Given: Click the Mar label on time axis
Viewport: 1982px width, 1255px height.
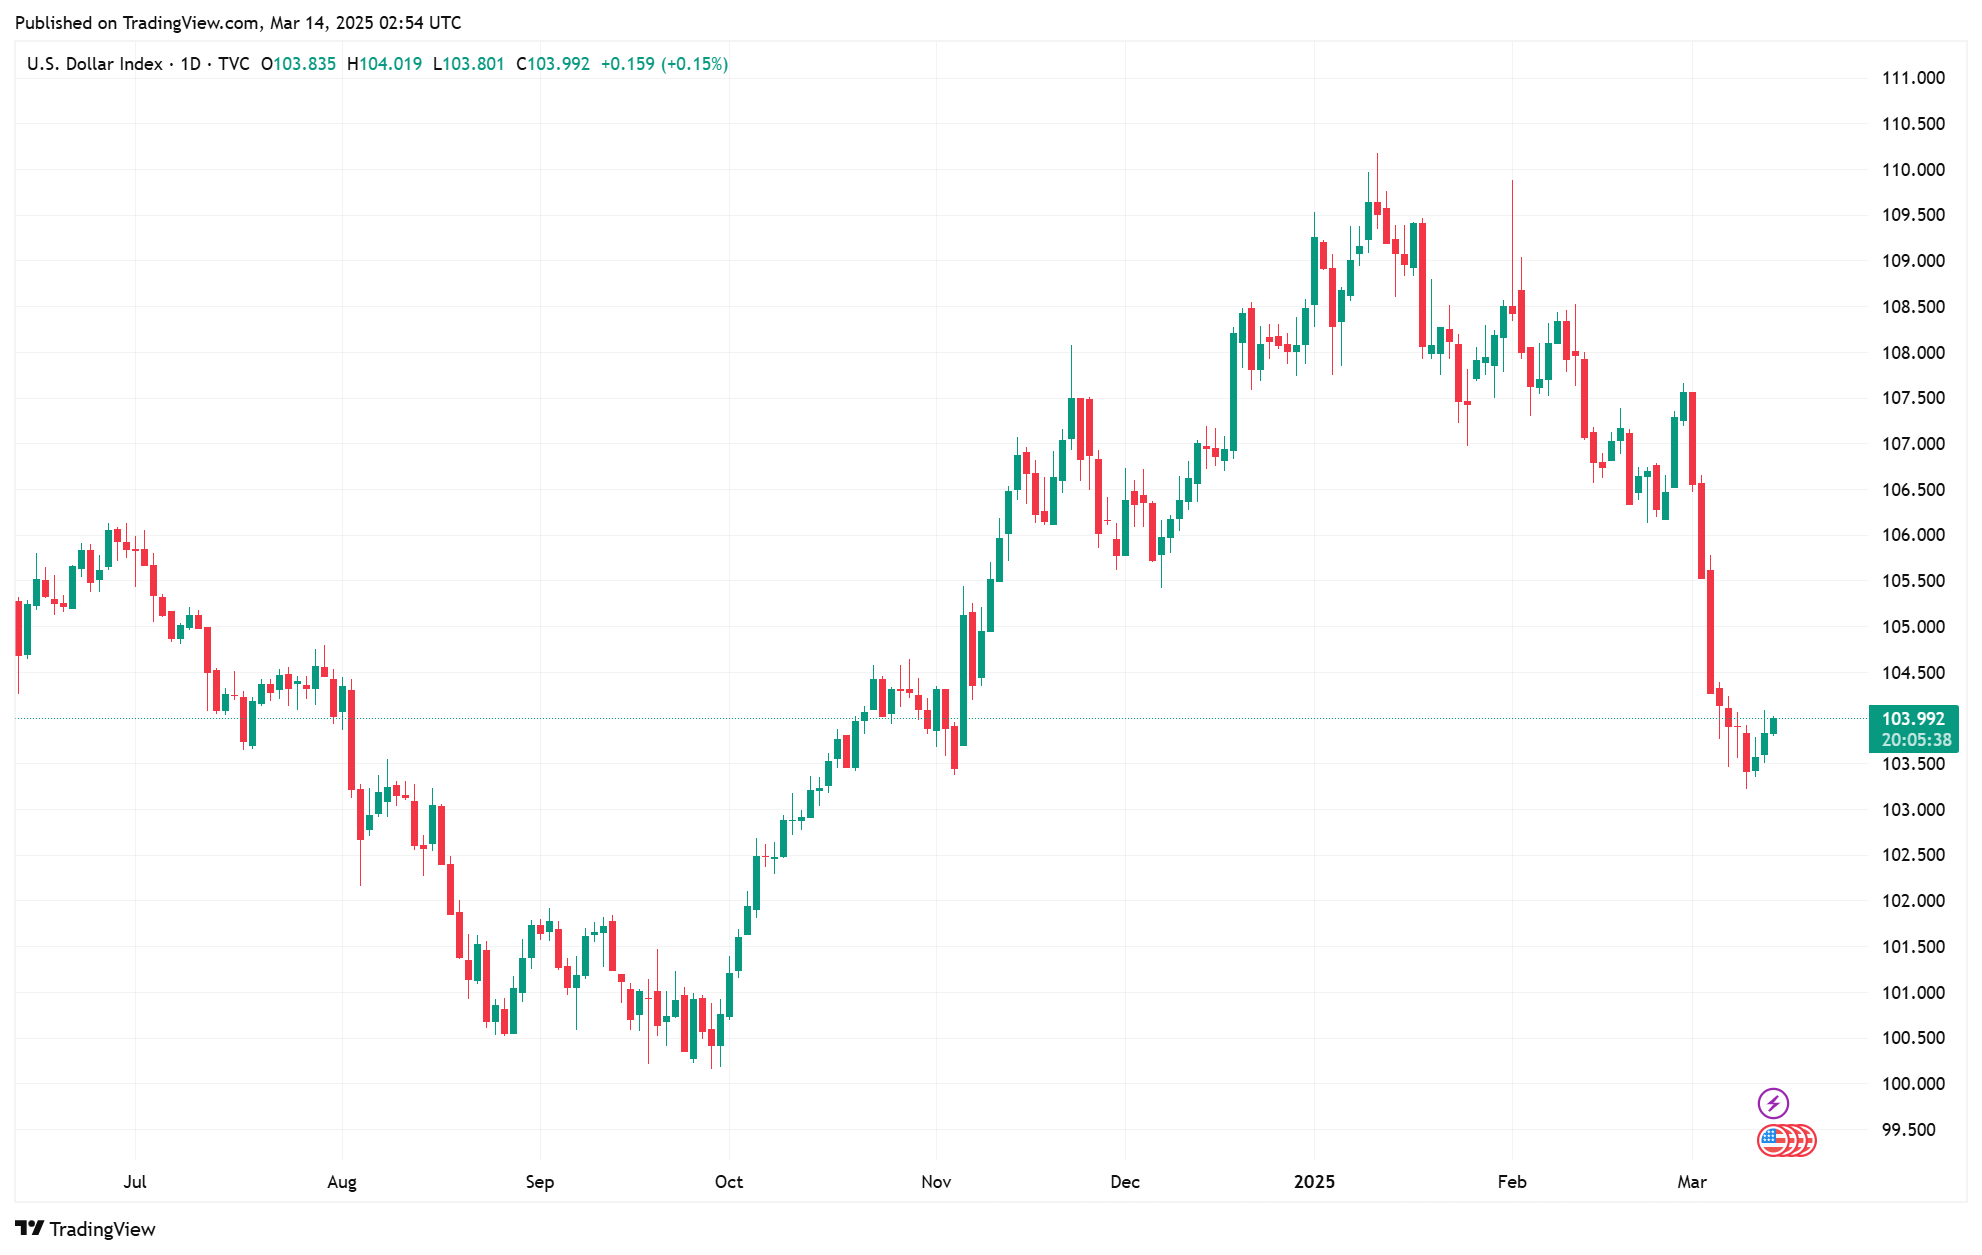Looking at the screenshot, I should click(x=1692, y=1182).
